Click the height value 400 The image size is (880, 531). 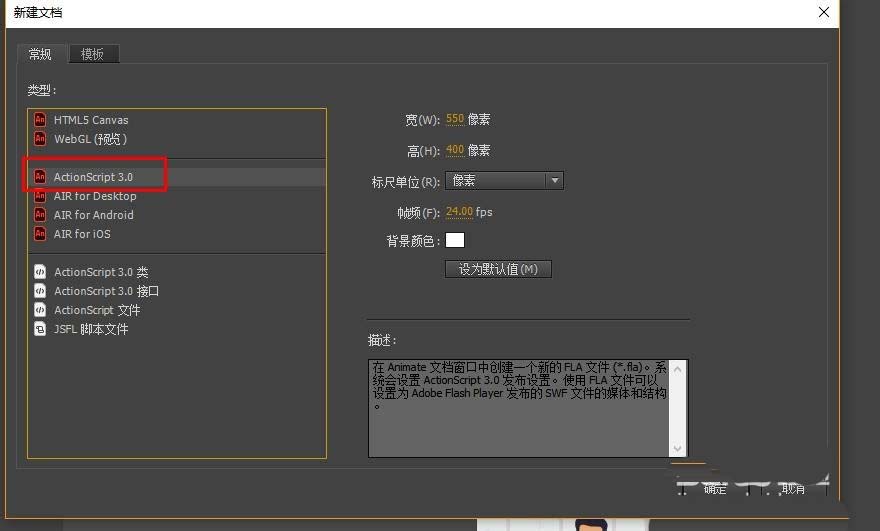pyautogui.click(x=455, y=150)
